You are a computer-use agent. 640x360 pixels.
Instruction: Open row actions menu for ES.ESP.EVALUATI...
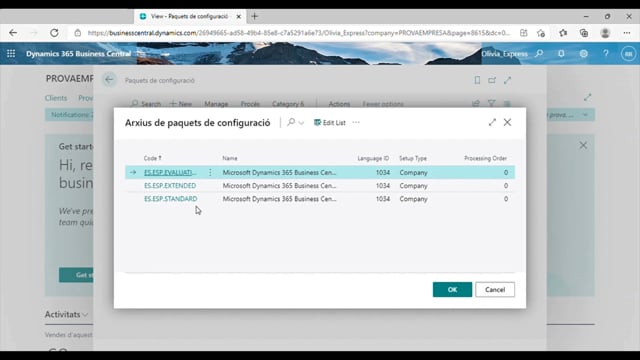tap(210, 172)
